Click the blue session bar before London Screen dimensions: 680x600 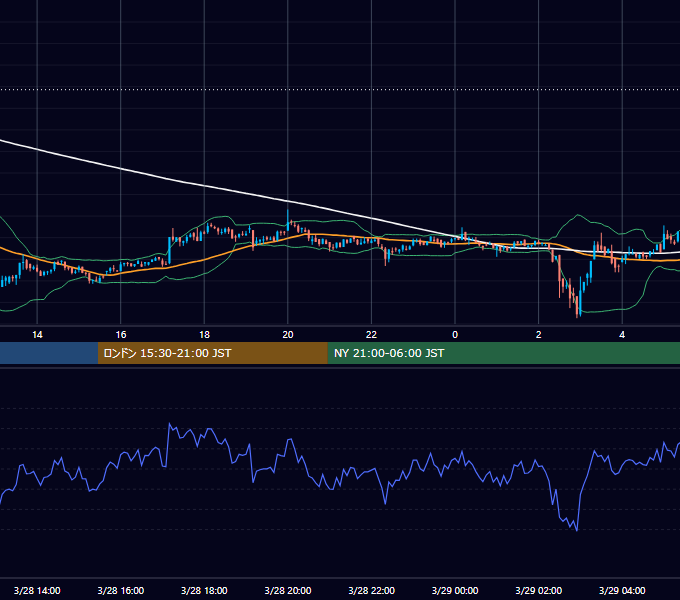pyautogui.click(x=49, y=353)
